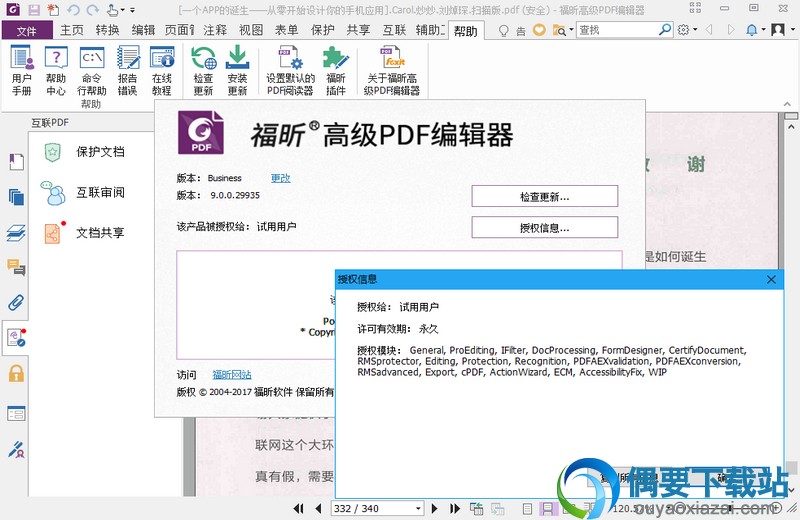800x520 pixels.
Task: Open the bookmarks panel in the sidebar
Action: tap(16, 162)
